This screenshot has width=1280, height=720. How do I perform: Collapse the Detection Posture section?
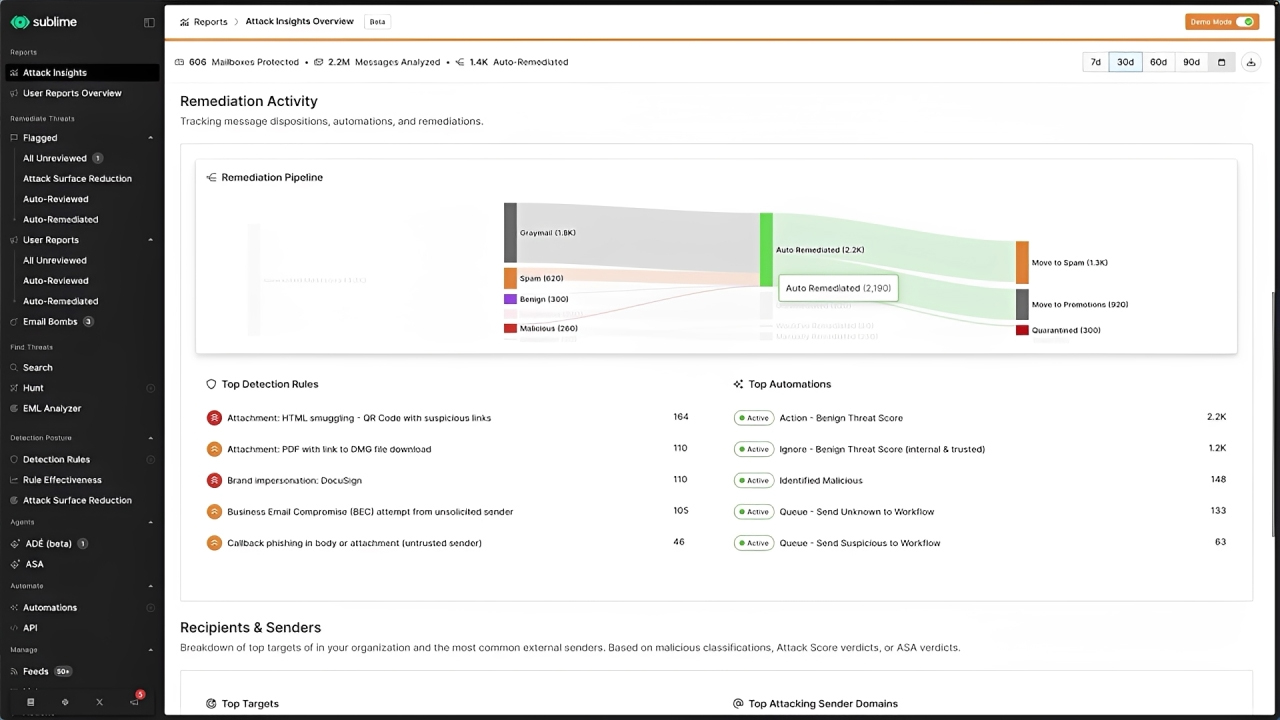[x=151, y=438]
